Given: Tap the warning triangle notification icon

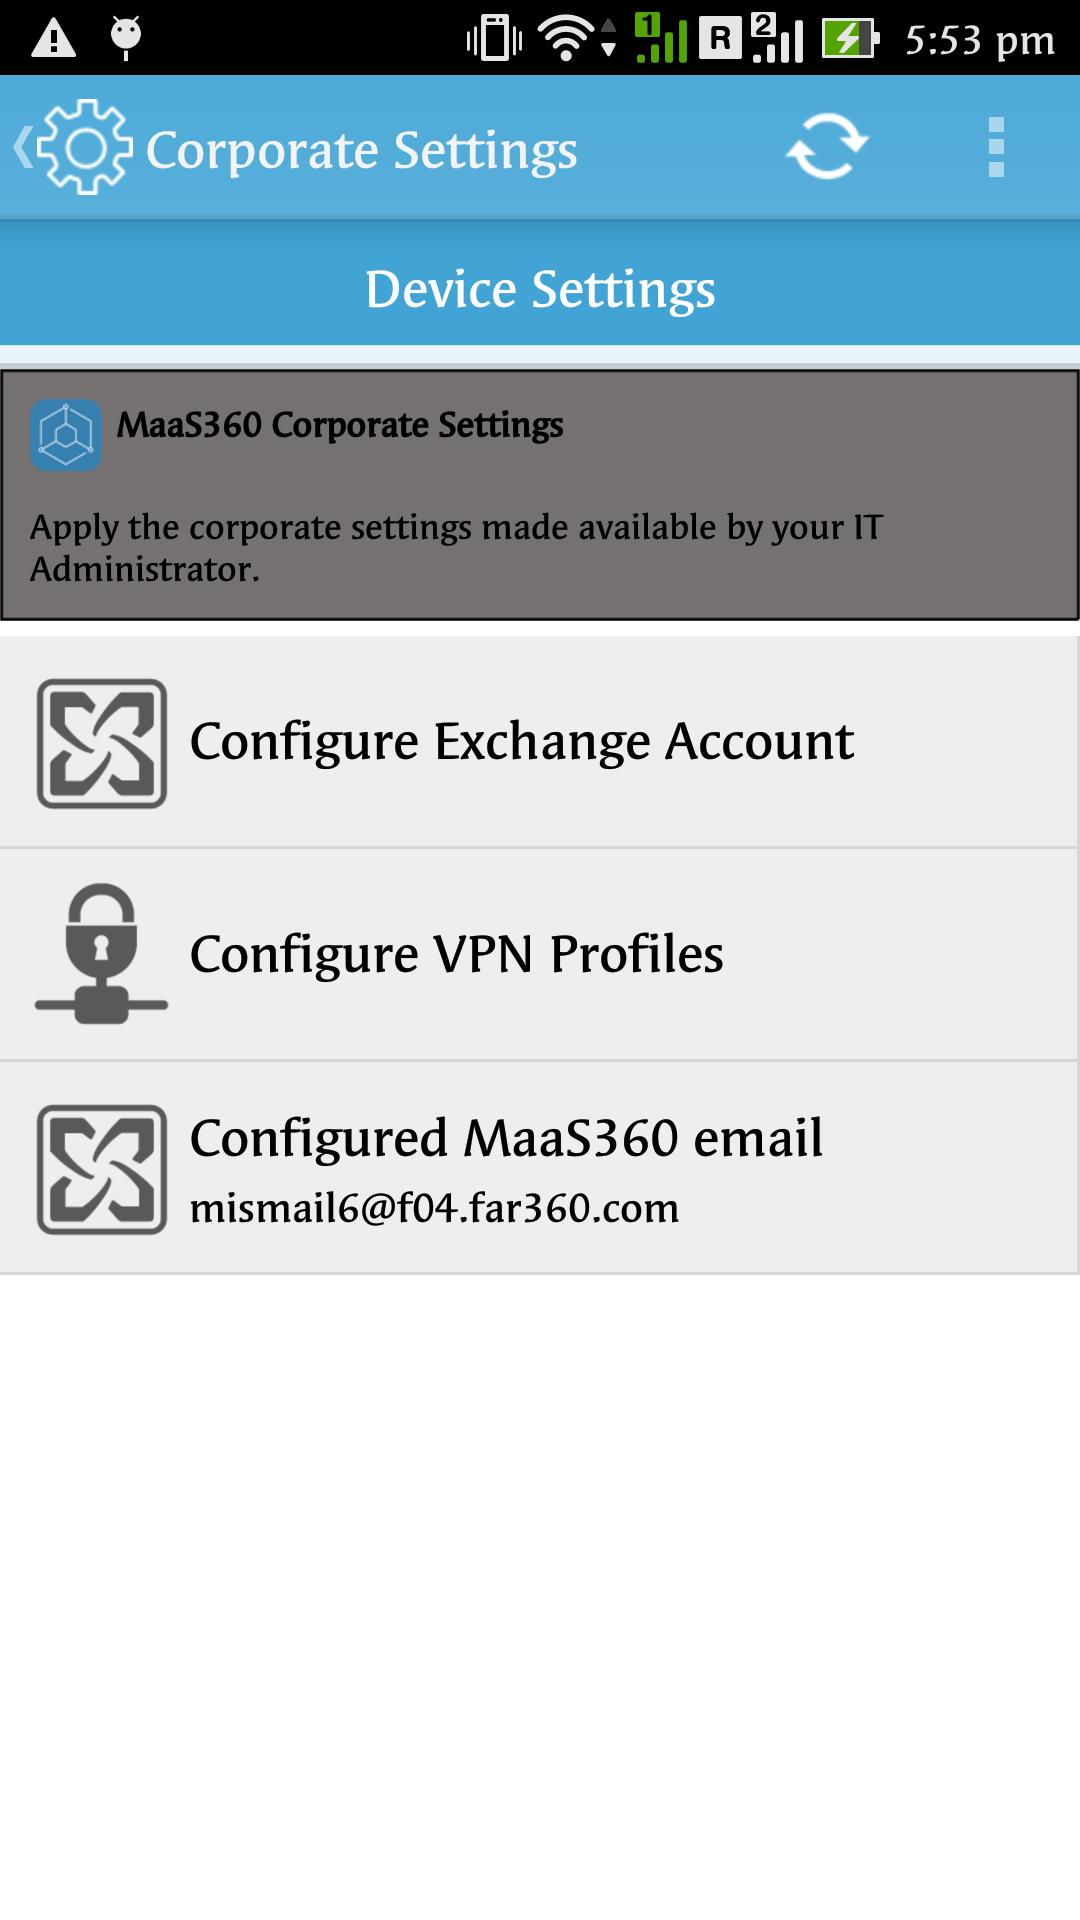Looking at the screenshot, I should (54, 38).
